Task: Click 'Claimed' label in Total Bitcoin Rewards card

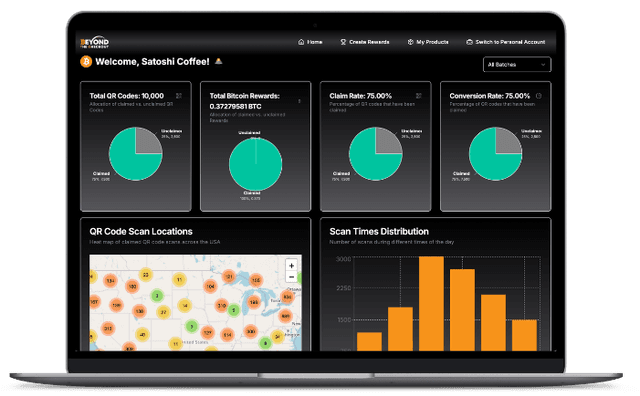Action: click(252, 193)
